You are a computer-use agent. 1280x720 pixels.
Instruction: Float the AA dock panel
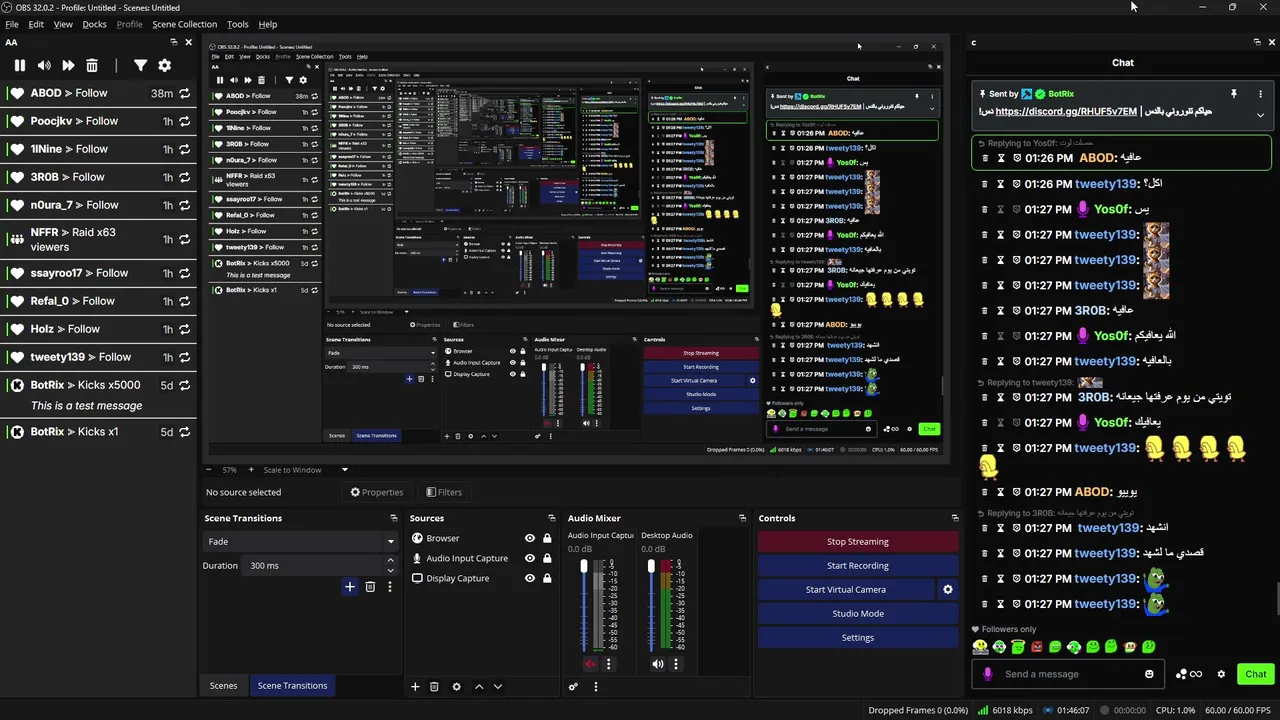tap(174, 42)
